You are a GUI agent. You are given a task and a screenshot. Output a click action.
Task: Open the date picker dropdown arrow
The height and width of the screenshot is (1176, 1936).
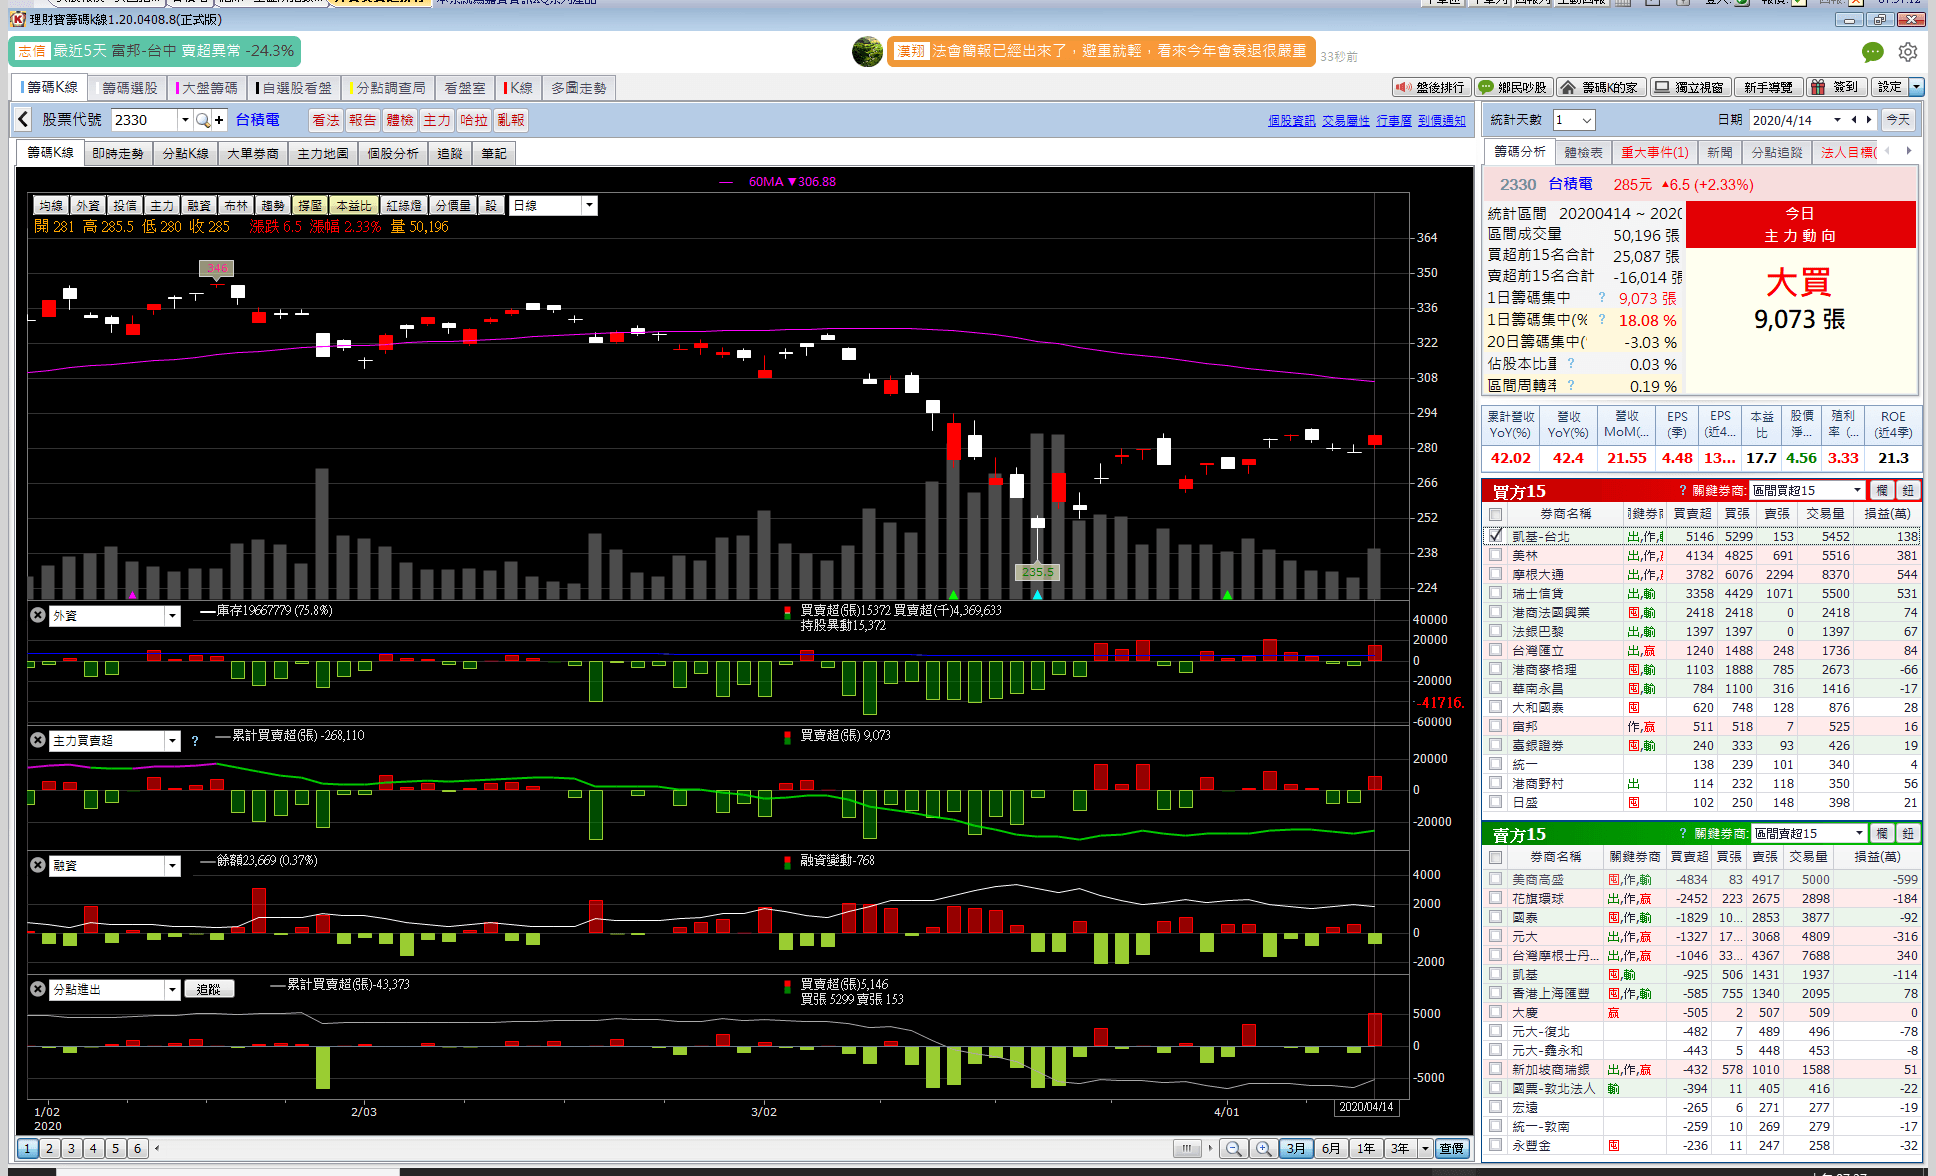point(1837,120)
